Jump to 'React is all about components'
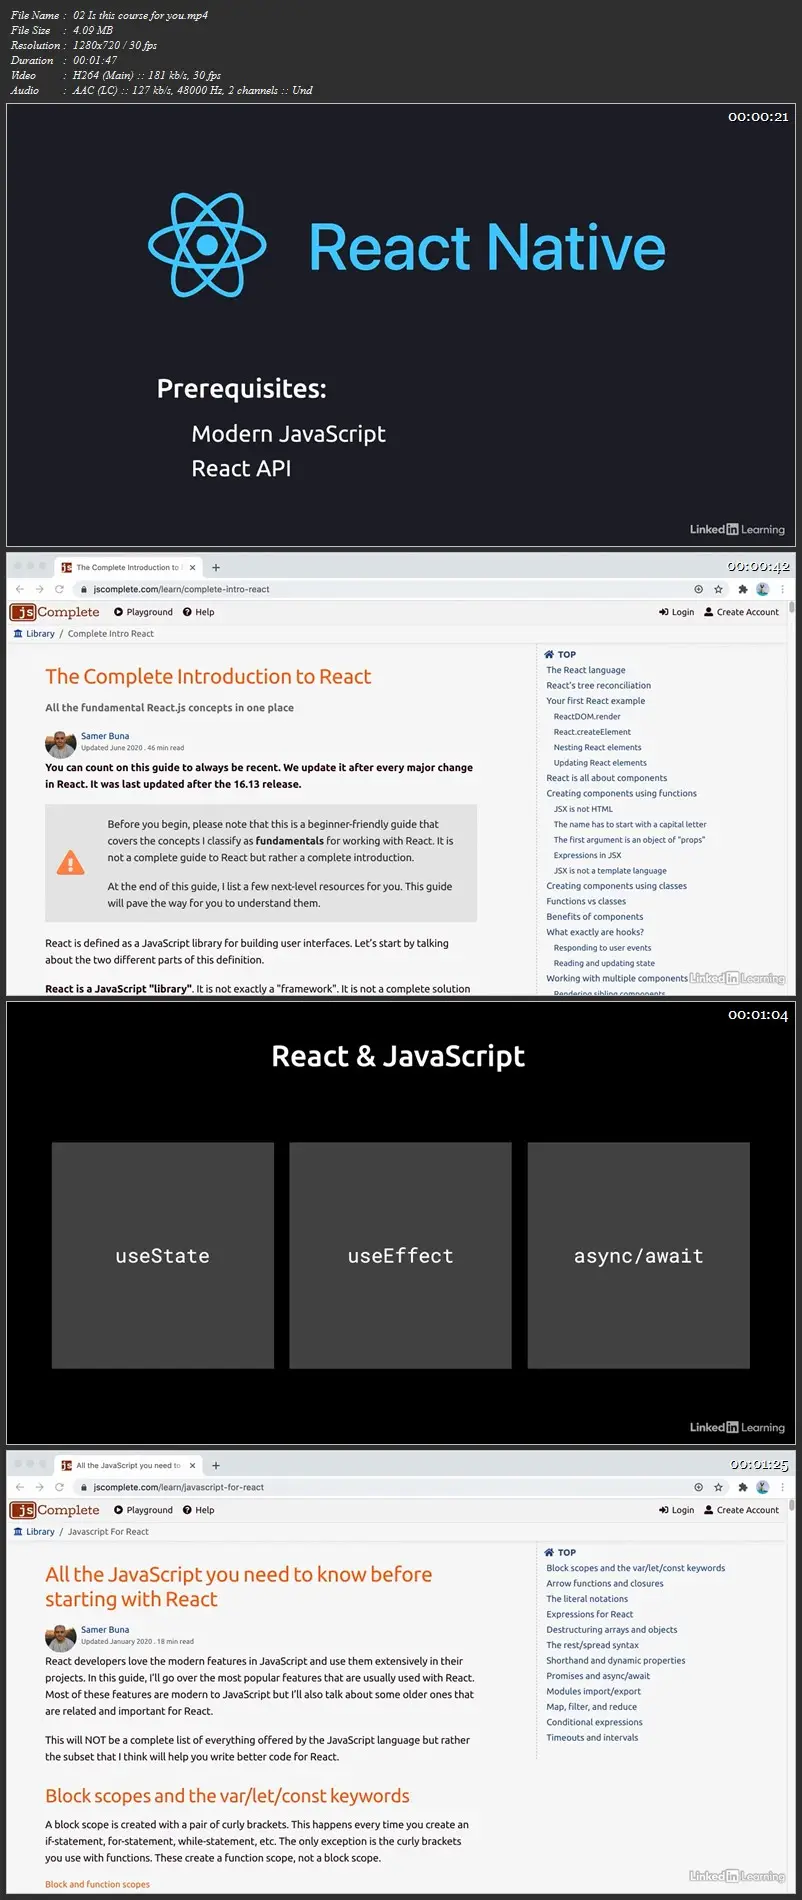The width and height of the screenshot is (802, 1900). (606, 778)
